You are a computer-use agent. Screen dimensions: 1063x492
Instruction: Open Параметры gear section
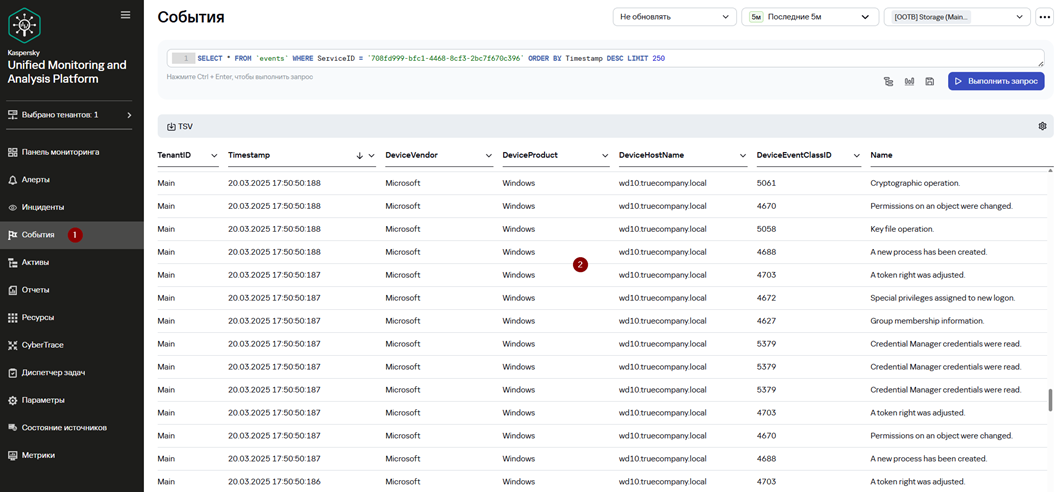pyautogui.click(x=72, y=400)
